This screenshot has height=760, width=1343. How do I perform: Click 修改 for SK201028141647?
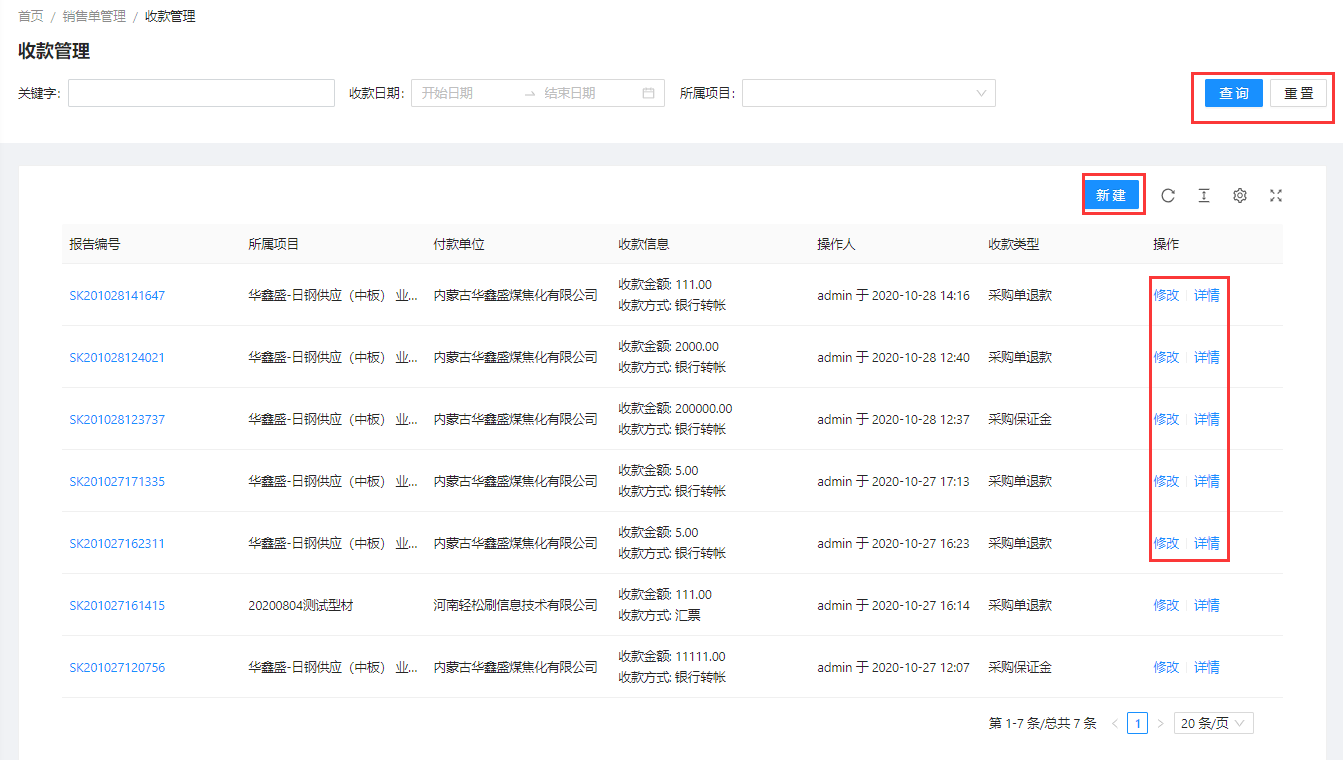pyautogui.click(x=1166, y=296)
